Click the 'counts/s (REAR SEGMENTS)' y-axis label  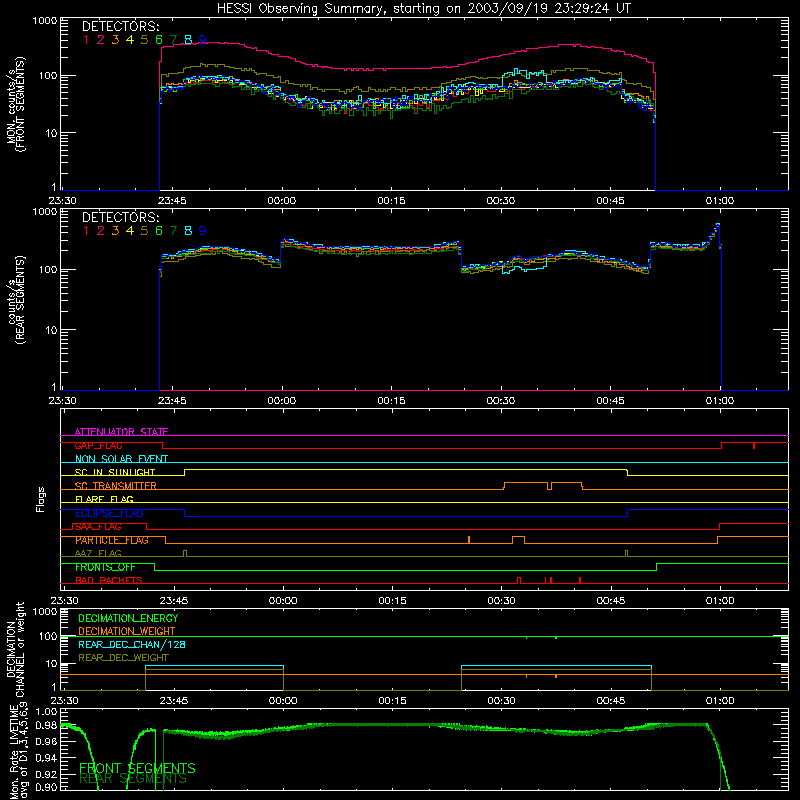pyautogui.click(x=16, y=299)
